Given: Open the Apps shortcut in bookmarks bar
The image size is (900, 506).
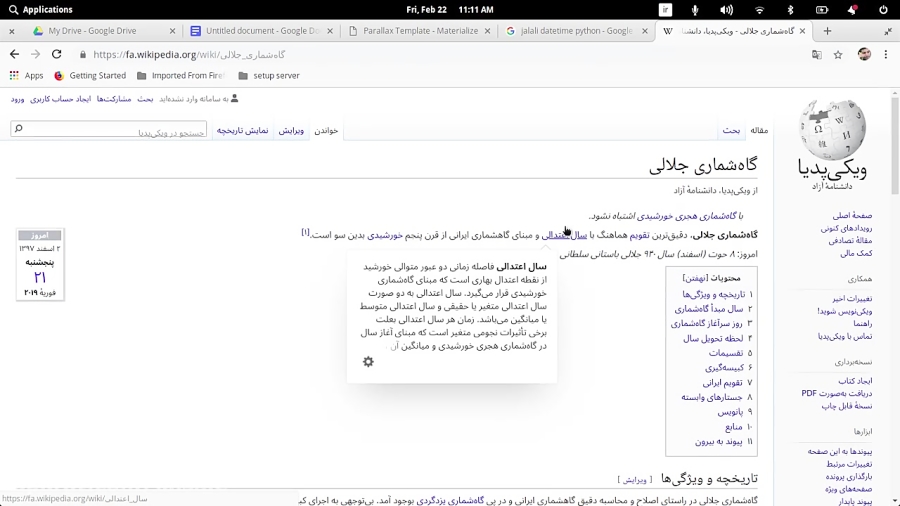Looking at the screenshot, I should pyautogui.click(x=27, y=75).
